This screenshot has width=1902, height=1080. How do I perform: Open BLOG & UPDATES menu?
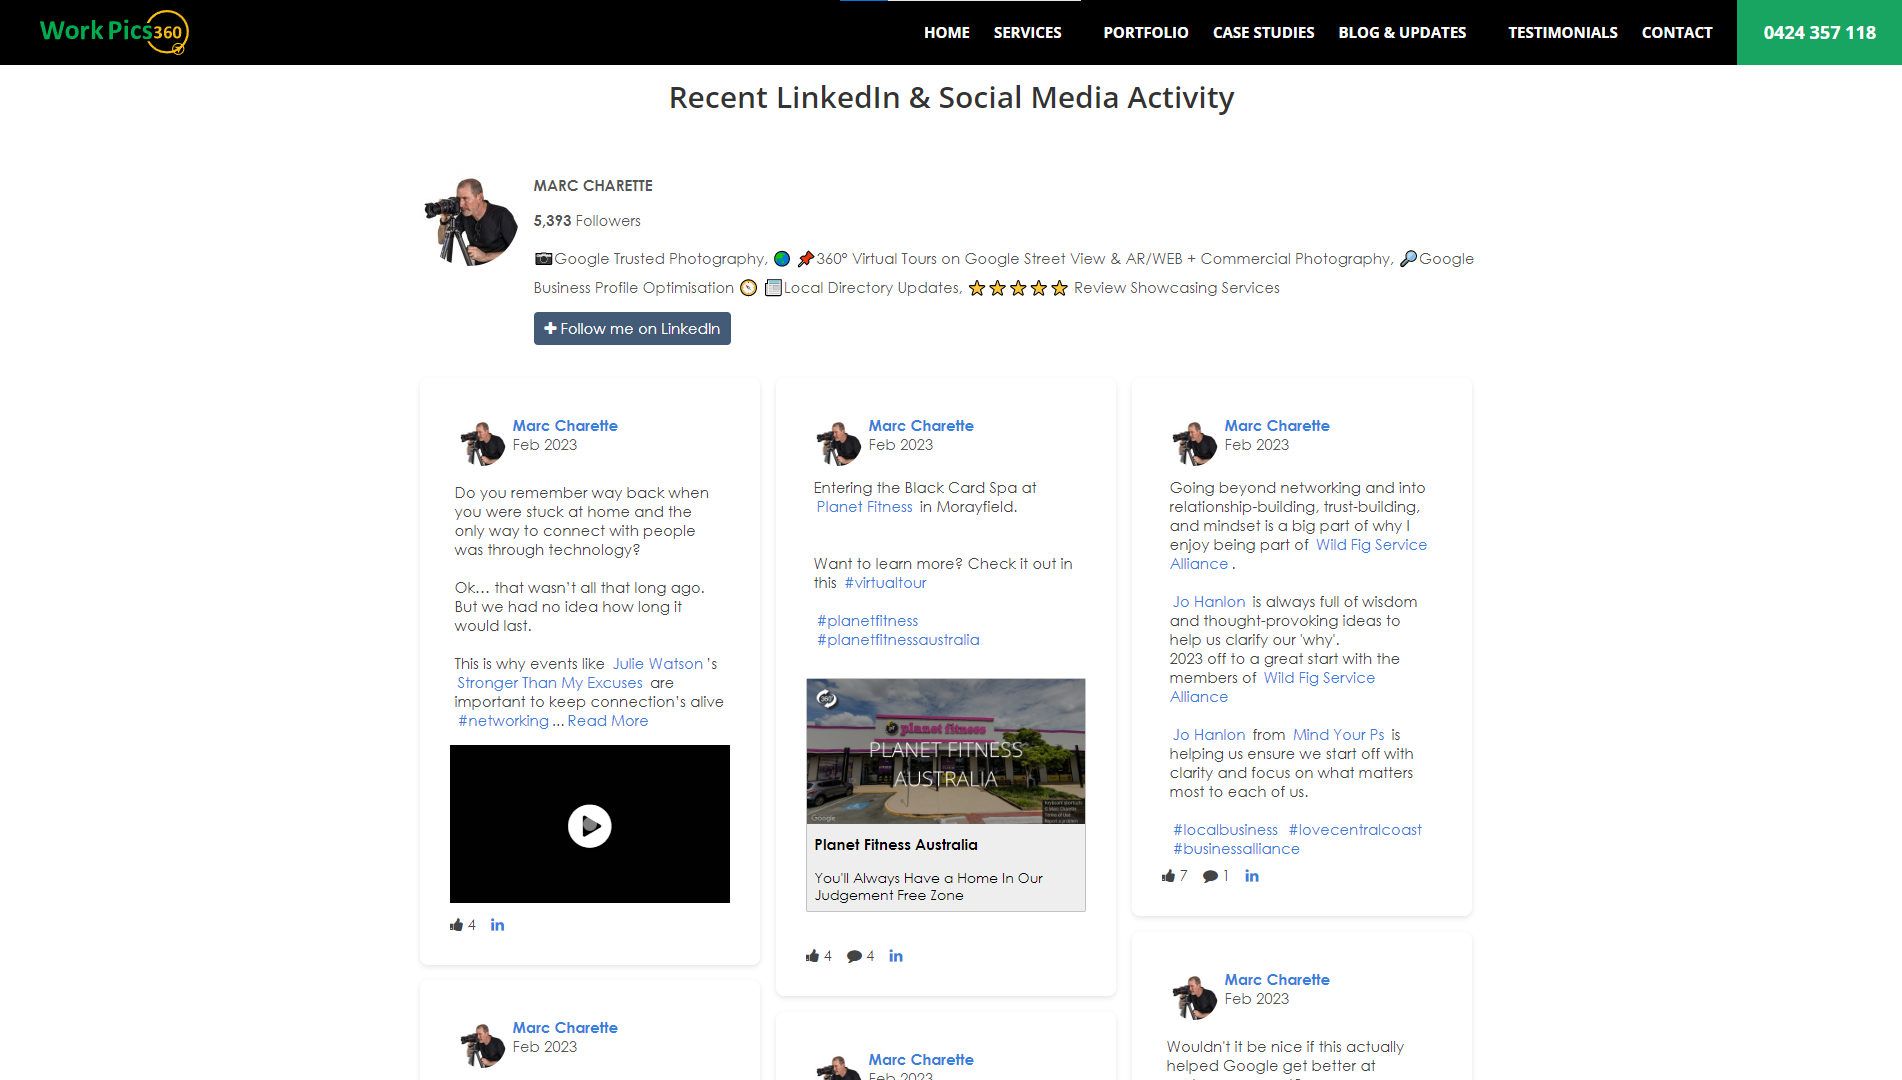[x=1402, y=32]
